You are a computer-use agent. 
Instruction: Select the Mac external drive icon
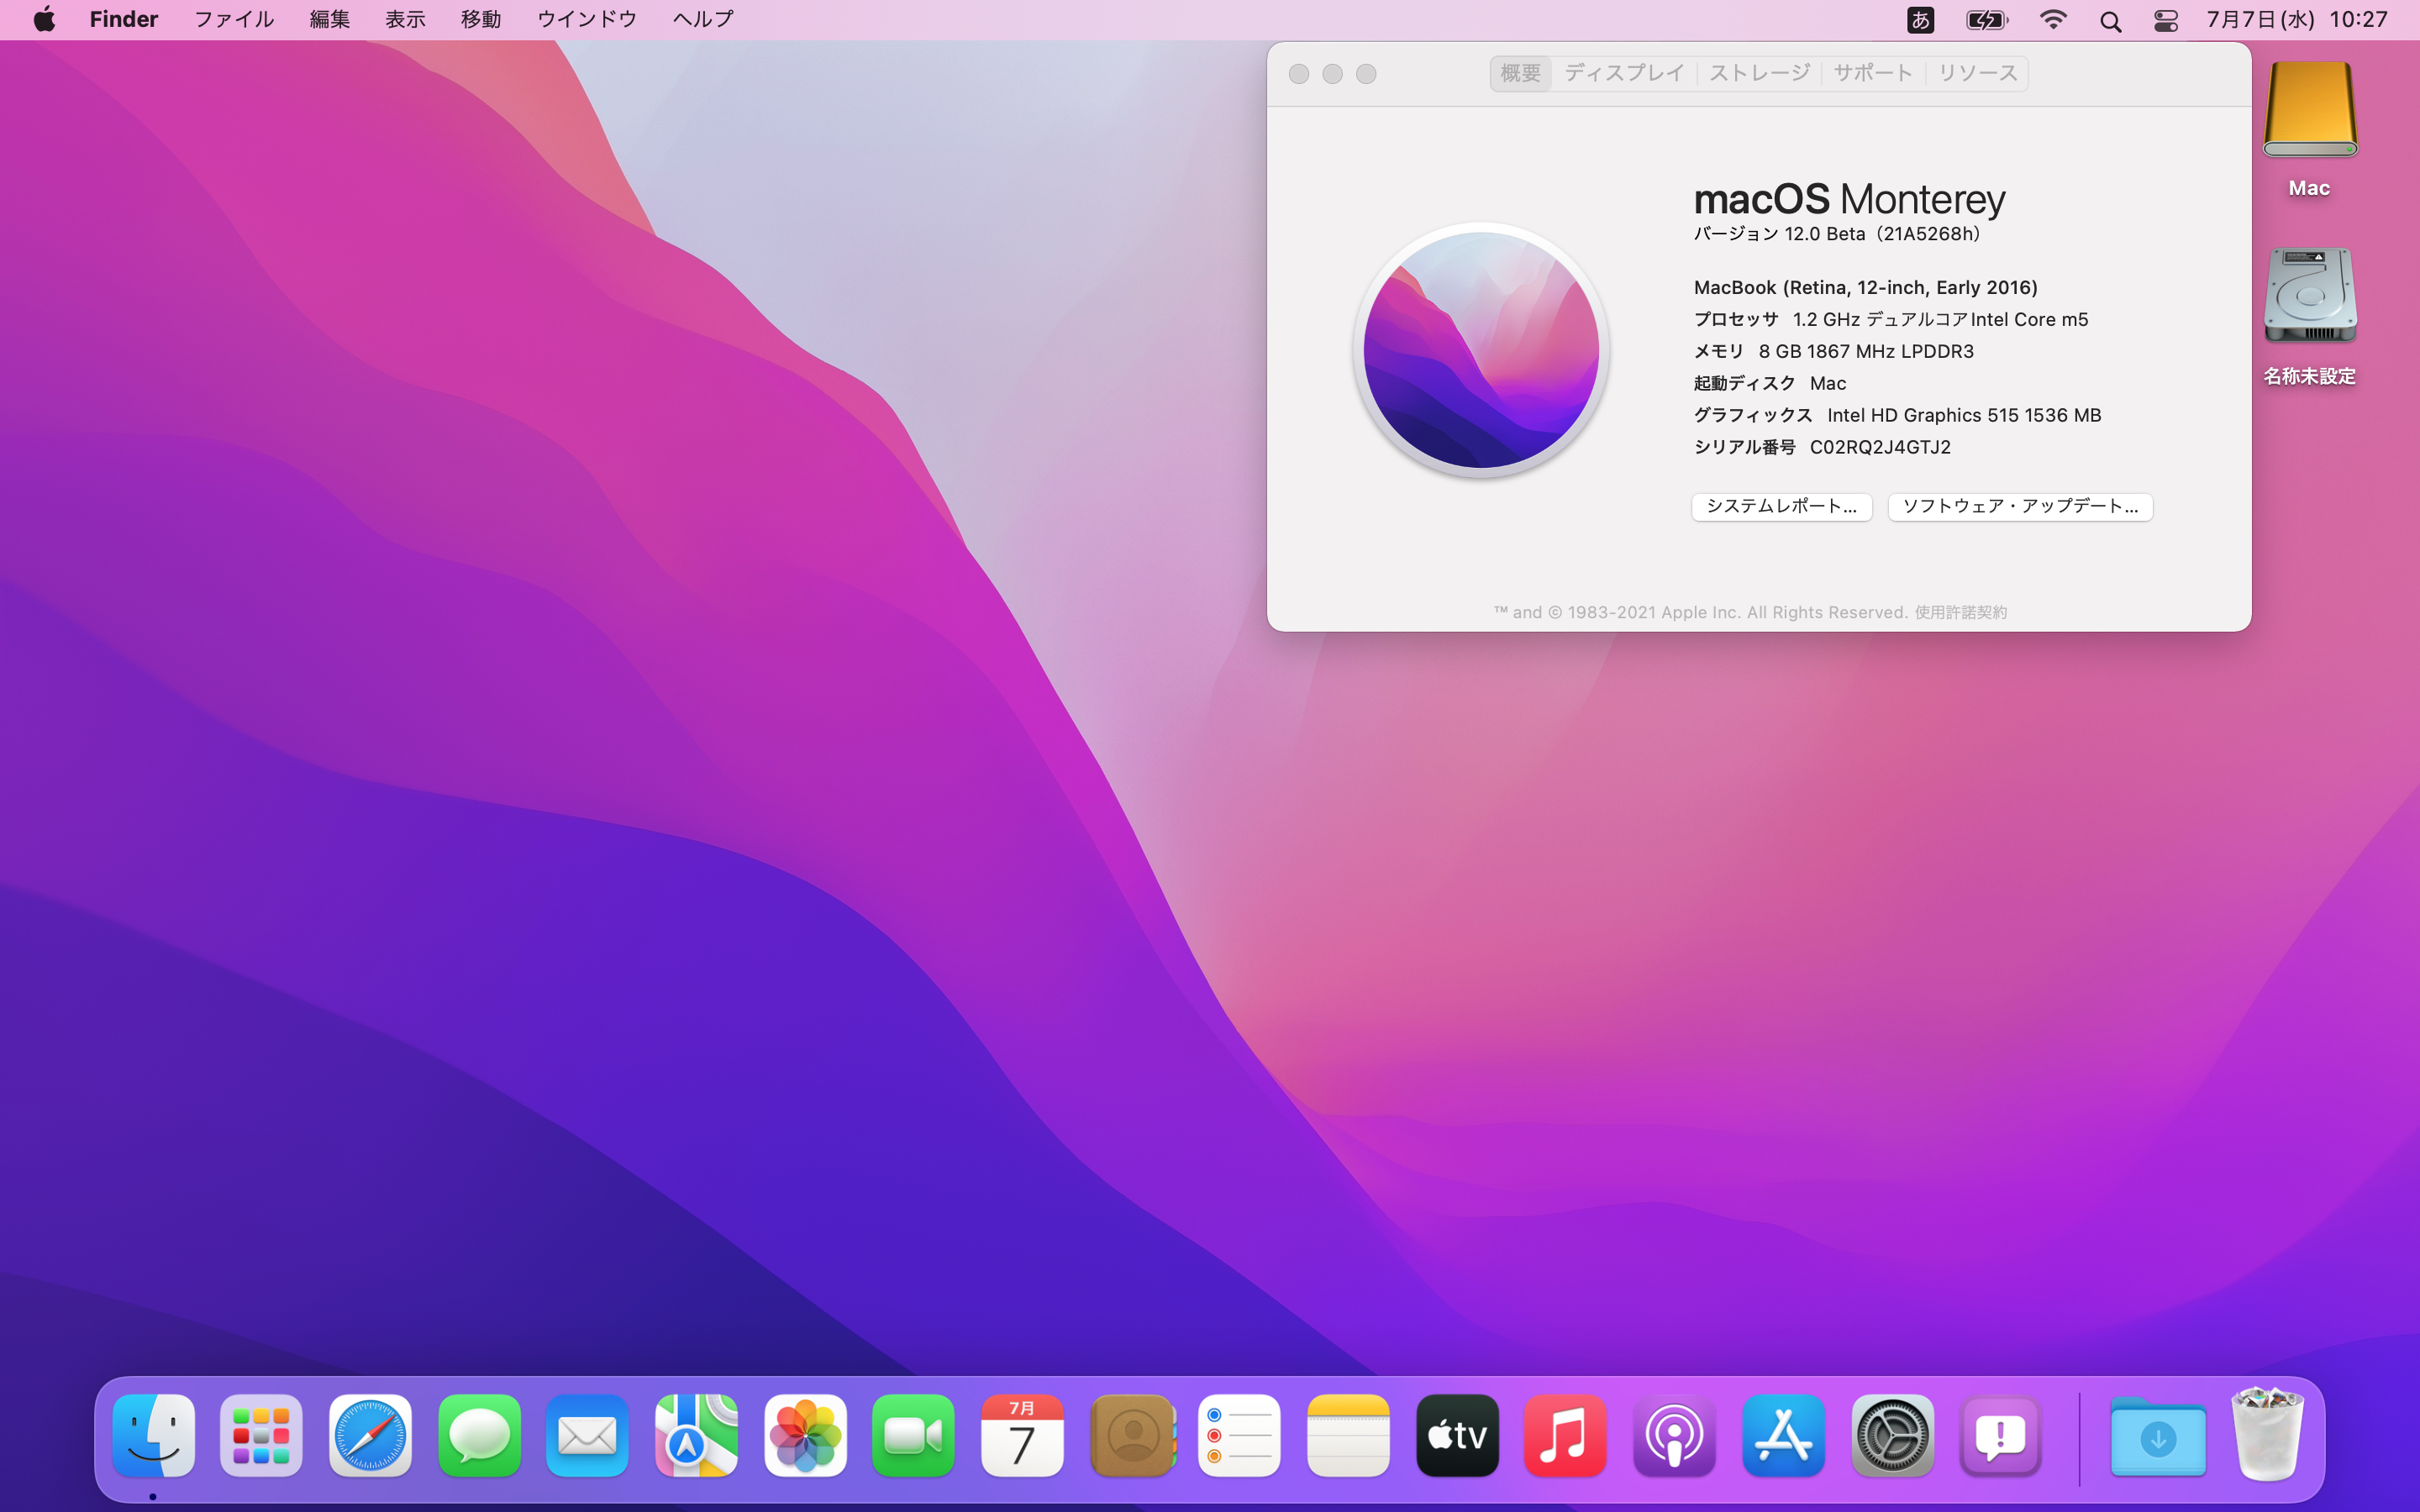(x=2309, y=112)
